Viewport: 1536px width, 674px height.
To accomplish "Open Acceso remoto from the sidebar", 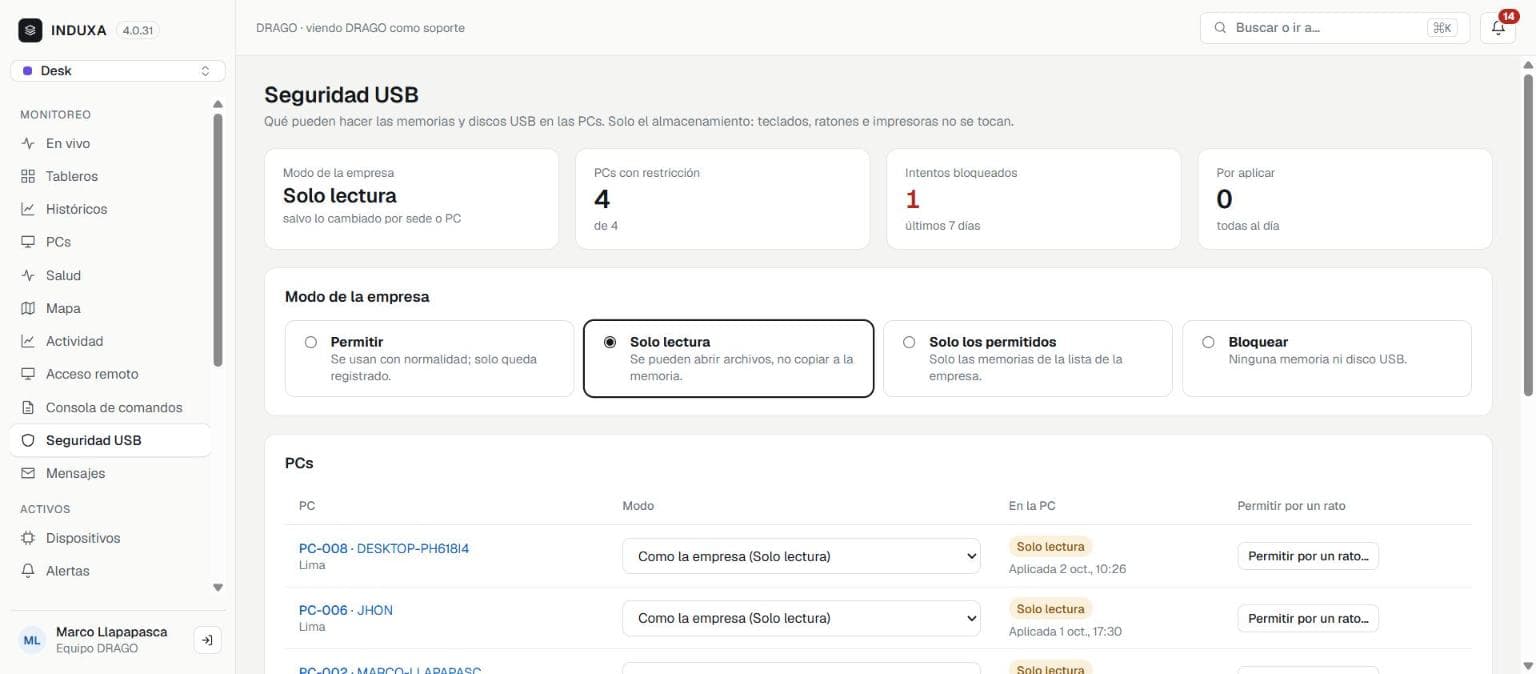I will (110, 374).
